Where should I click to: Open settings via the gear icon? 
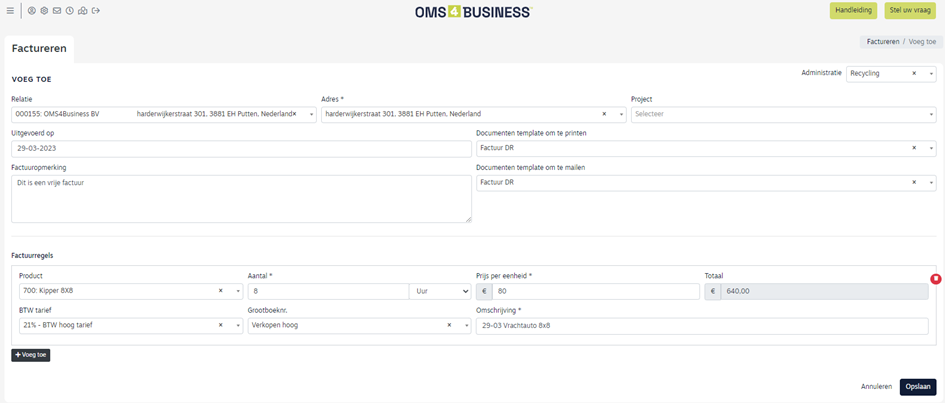pos(44,11)
